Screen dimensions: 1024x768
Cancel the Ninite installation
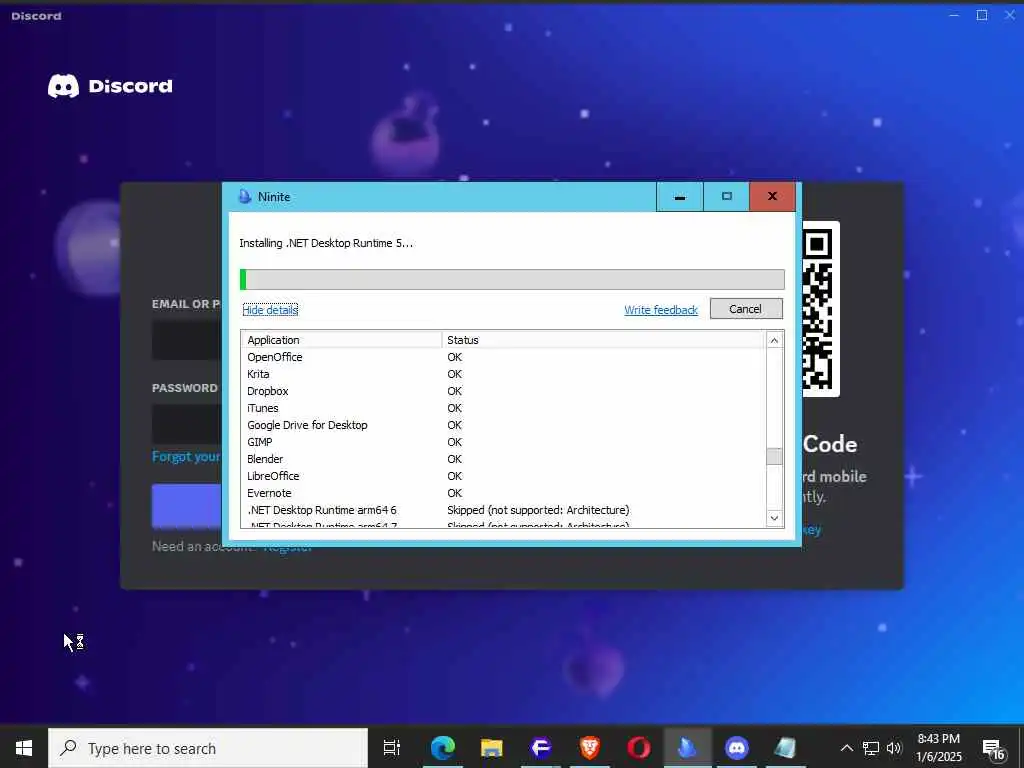click(x=746, y=309)
